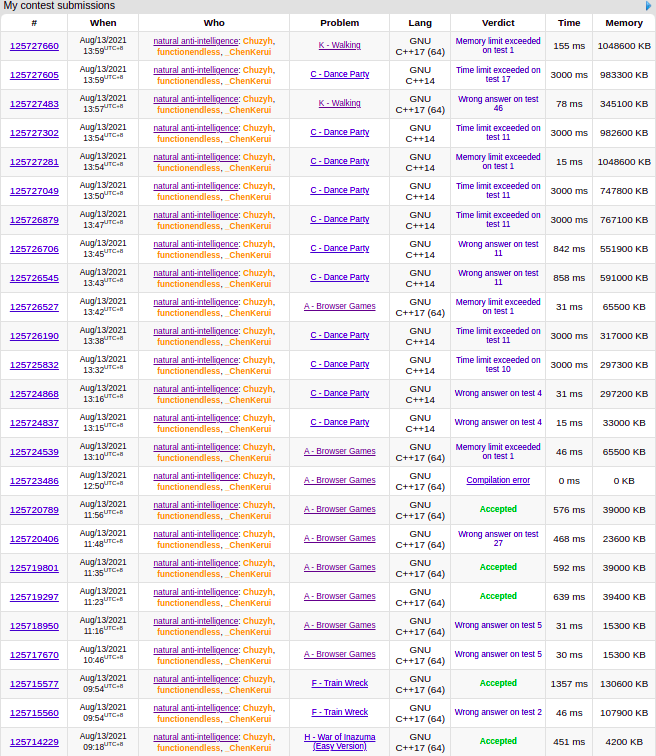Open the natural anti-intelligence team link in row 125727660
The height and width of the screenshot is (756, 656).
pyautogui.click(x=196, y=41)
